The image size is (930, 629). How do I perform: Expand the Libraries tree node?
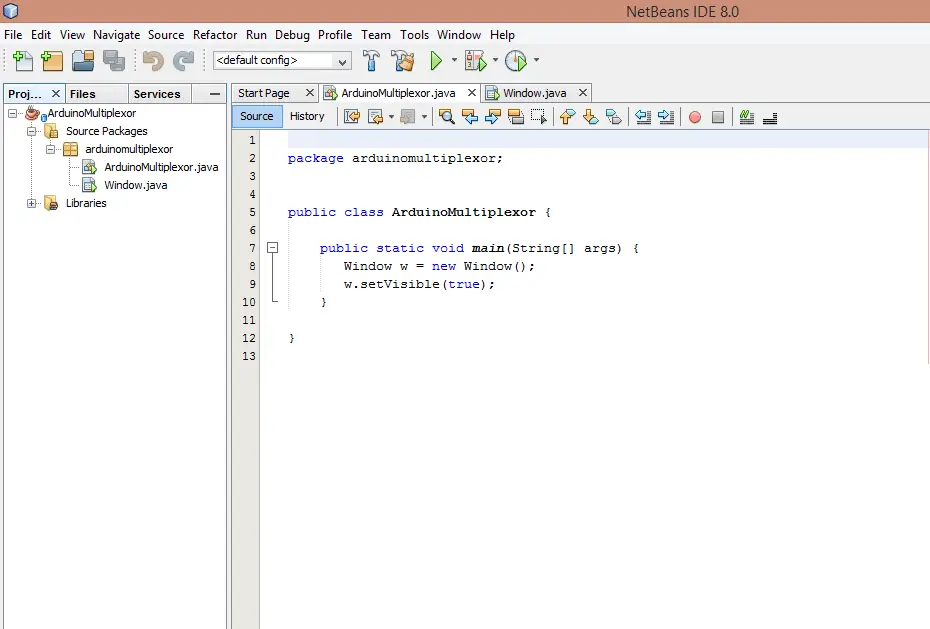point(31,203)
